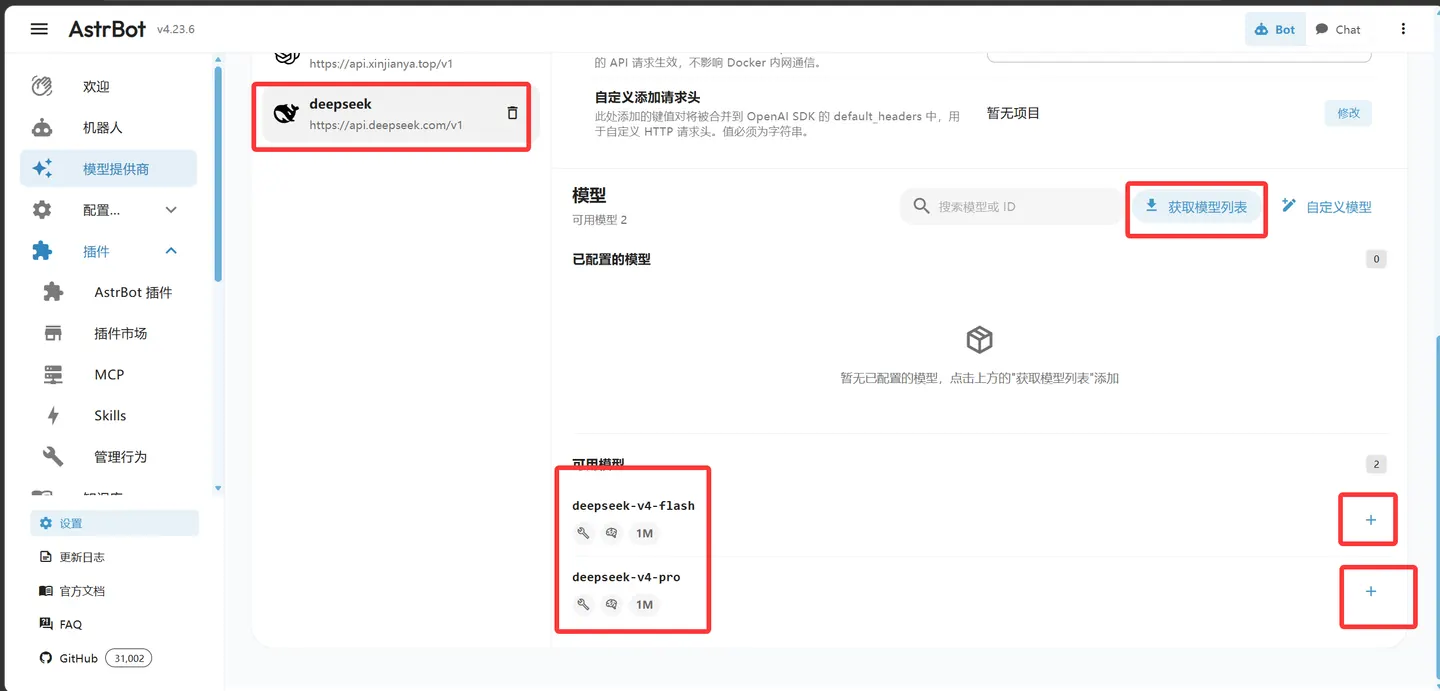The height and width of the screenshot is (691, 1440).
Task: Expand the 配置 sidebar group chevron
Action: (x=171, y=210)
